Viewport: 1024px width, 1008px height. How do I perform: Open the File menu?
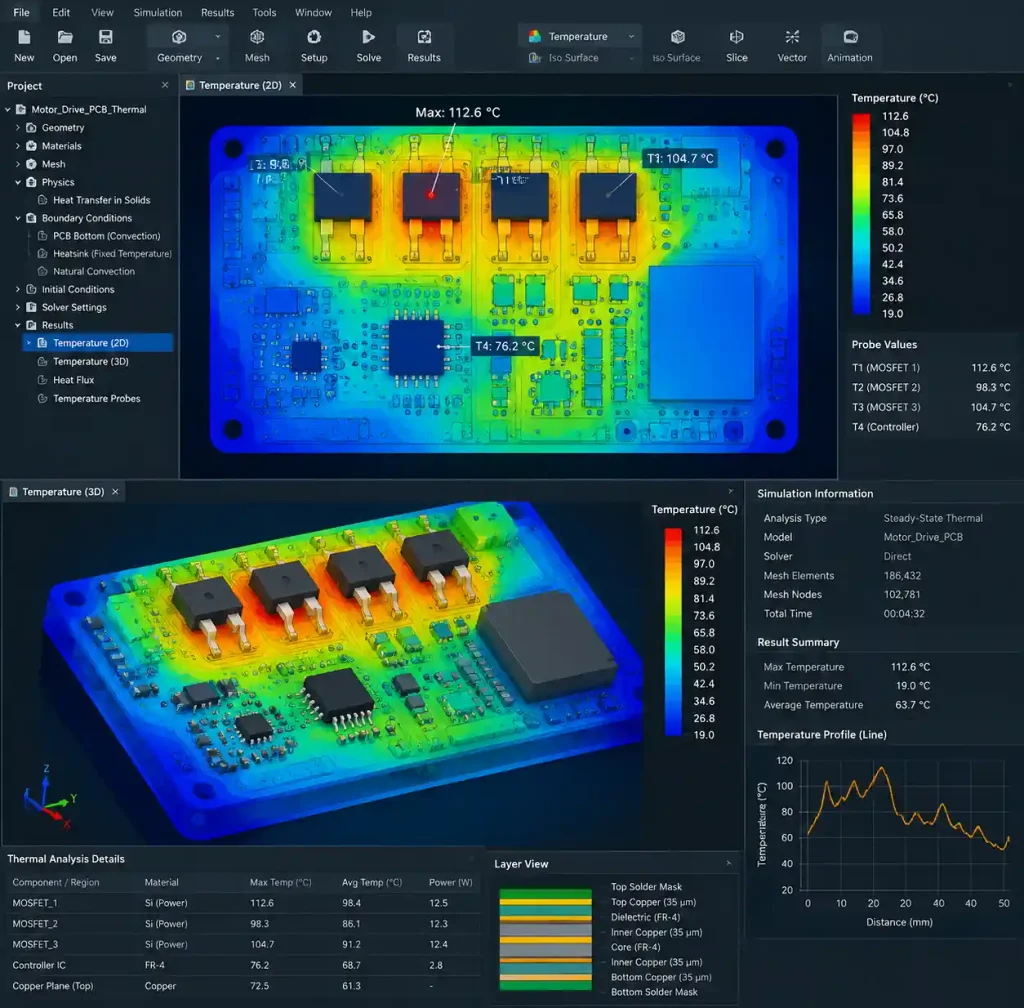[x=22, y=12]
